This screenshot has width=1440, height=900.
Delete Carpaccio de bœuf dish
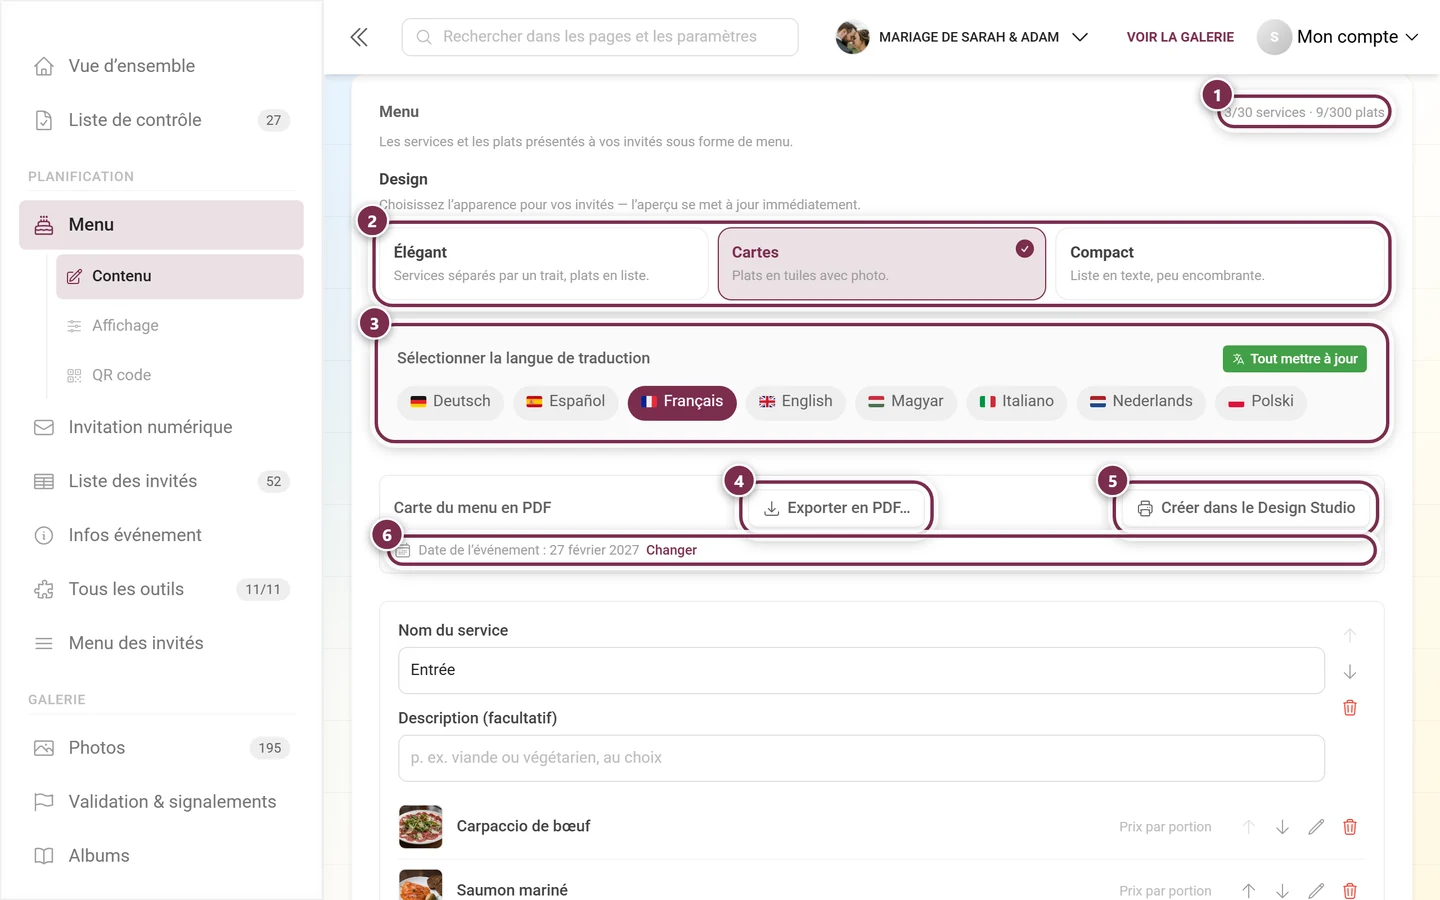1350,827
